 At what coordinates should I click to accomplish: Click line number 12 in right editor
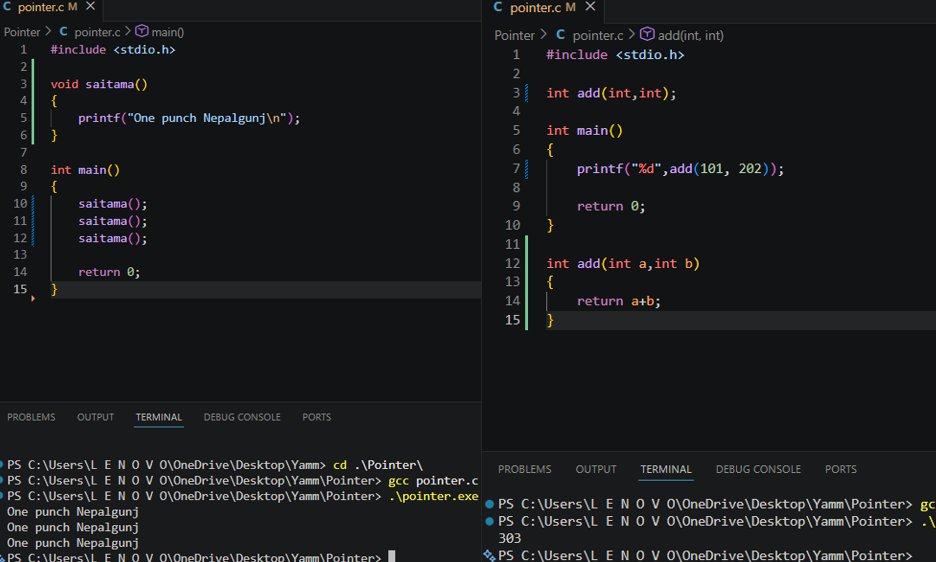click(x=512, y=263)
